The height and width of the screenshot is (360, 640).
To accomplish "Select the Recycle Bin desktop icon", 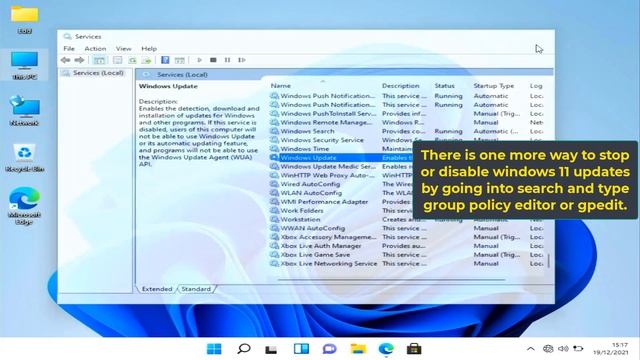I will (25, 158).
